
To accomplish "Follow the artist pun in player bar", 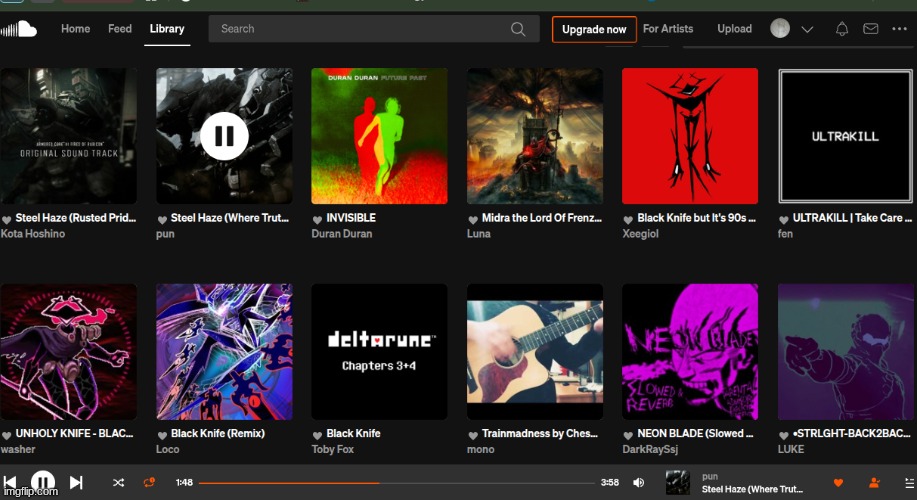I will click(874, 482).
